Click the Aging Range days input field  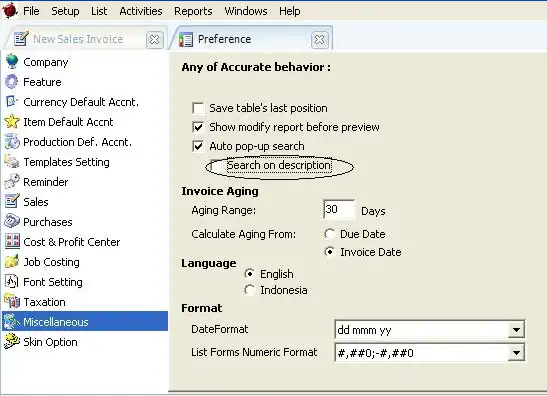(339, 209)
